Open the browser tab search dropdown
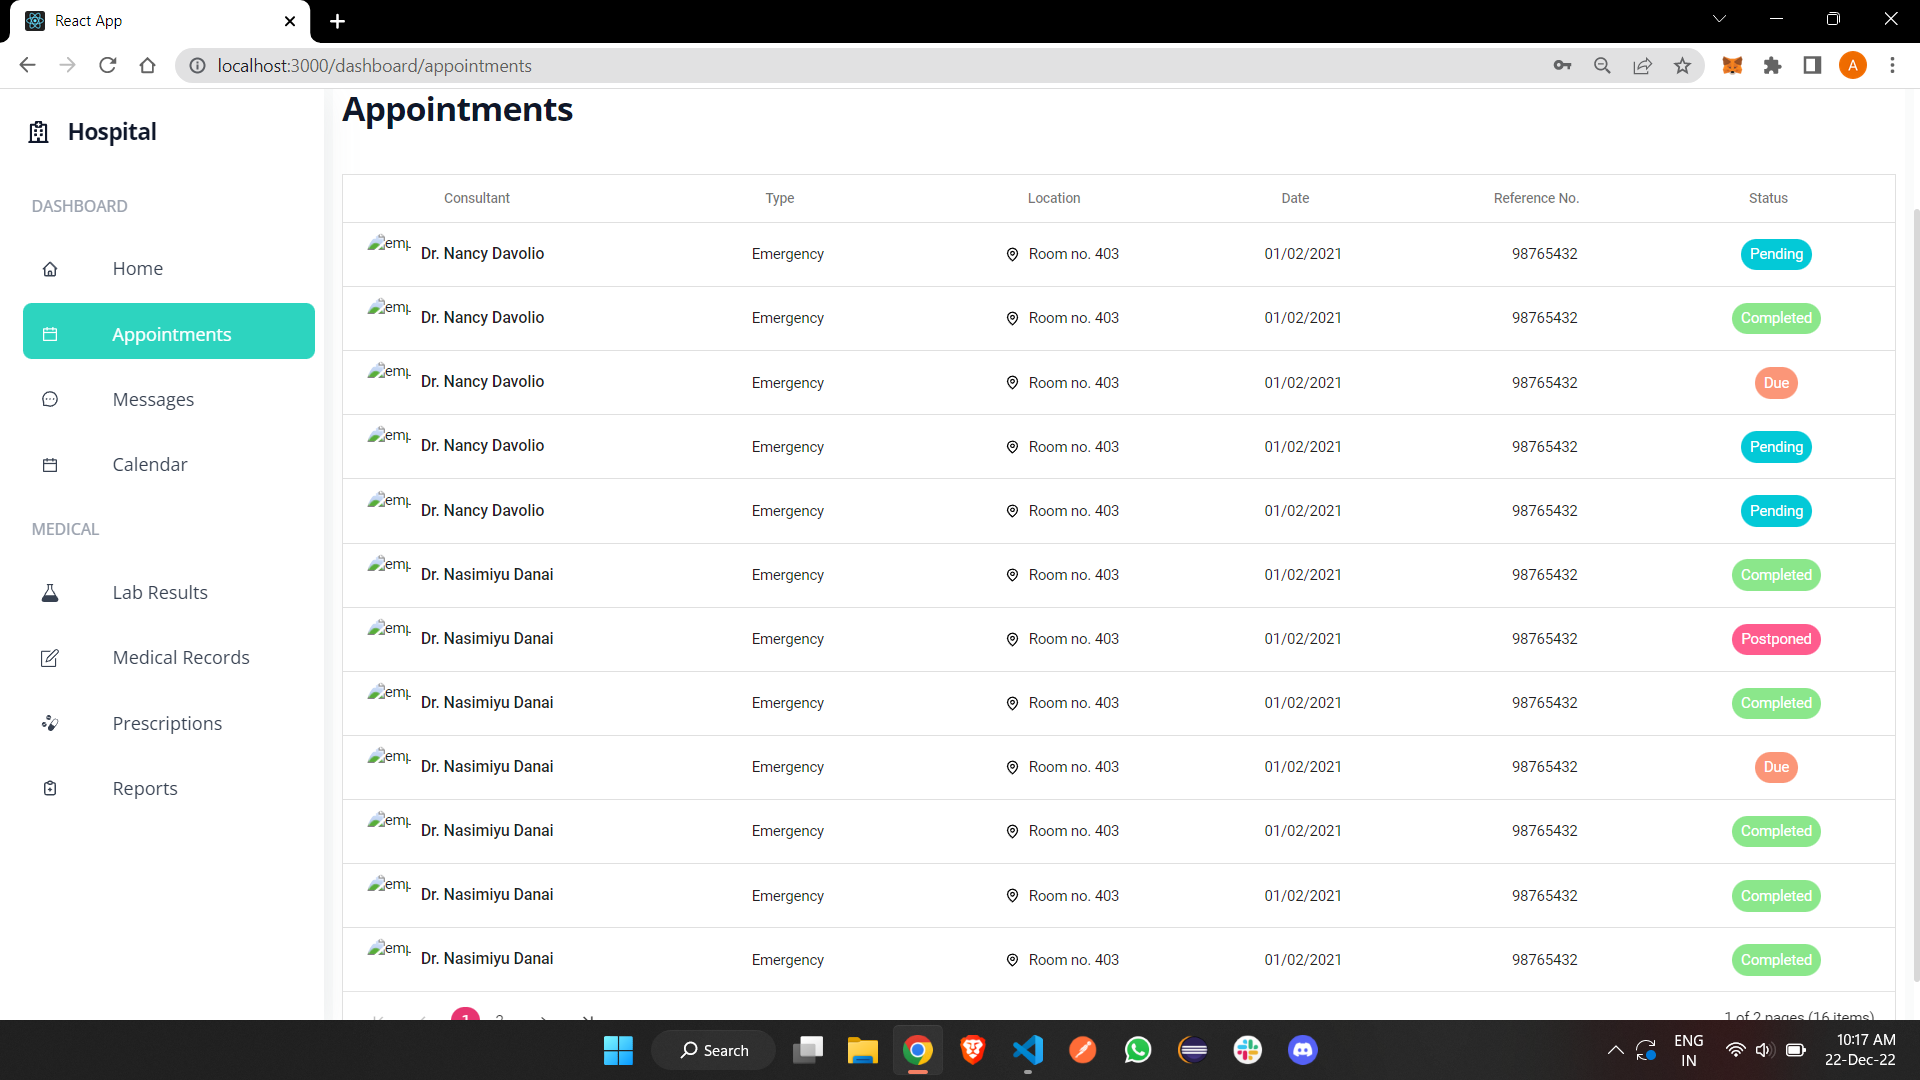Screen dimensions: 1920x1080 [1719, 18]
